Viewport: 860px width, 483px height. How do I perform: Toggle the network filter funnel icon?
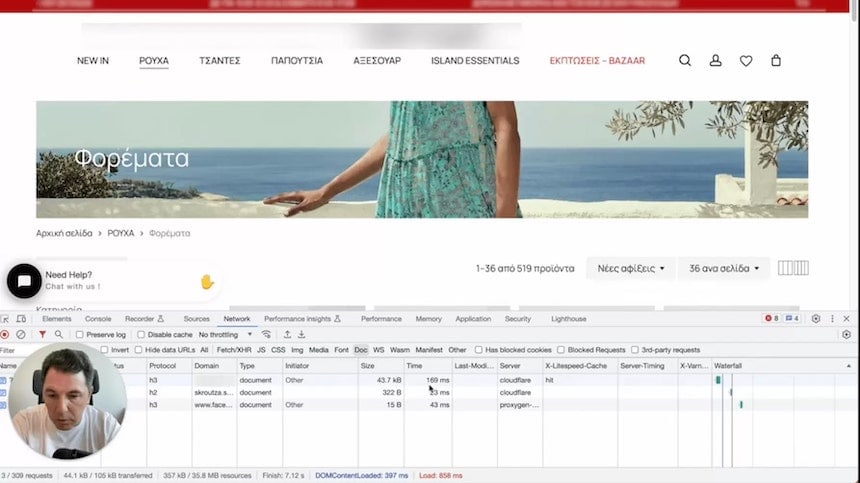42,334
